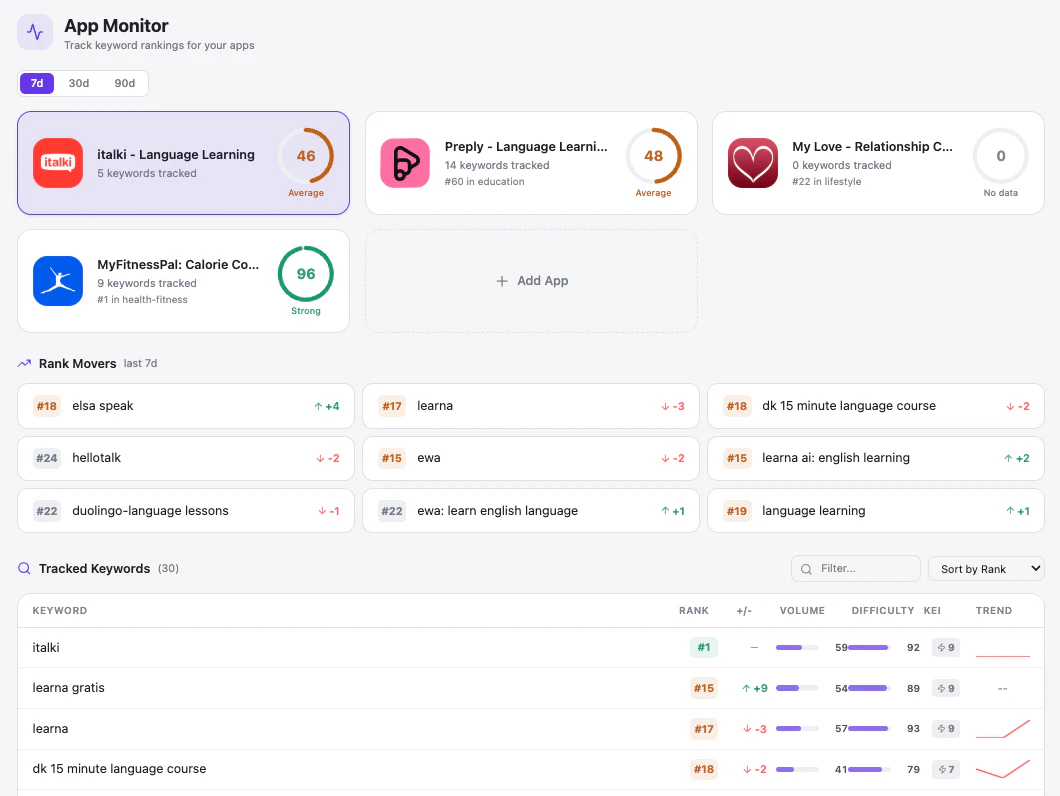Open the learna gratis keyword row
This screenshot has width=1060, height=796.
point(531,688)
